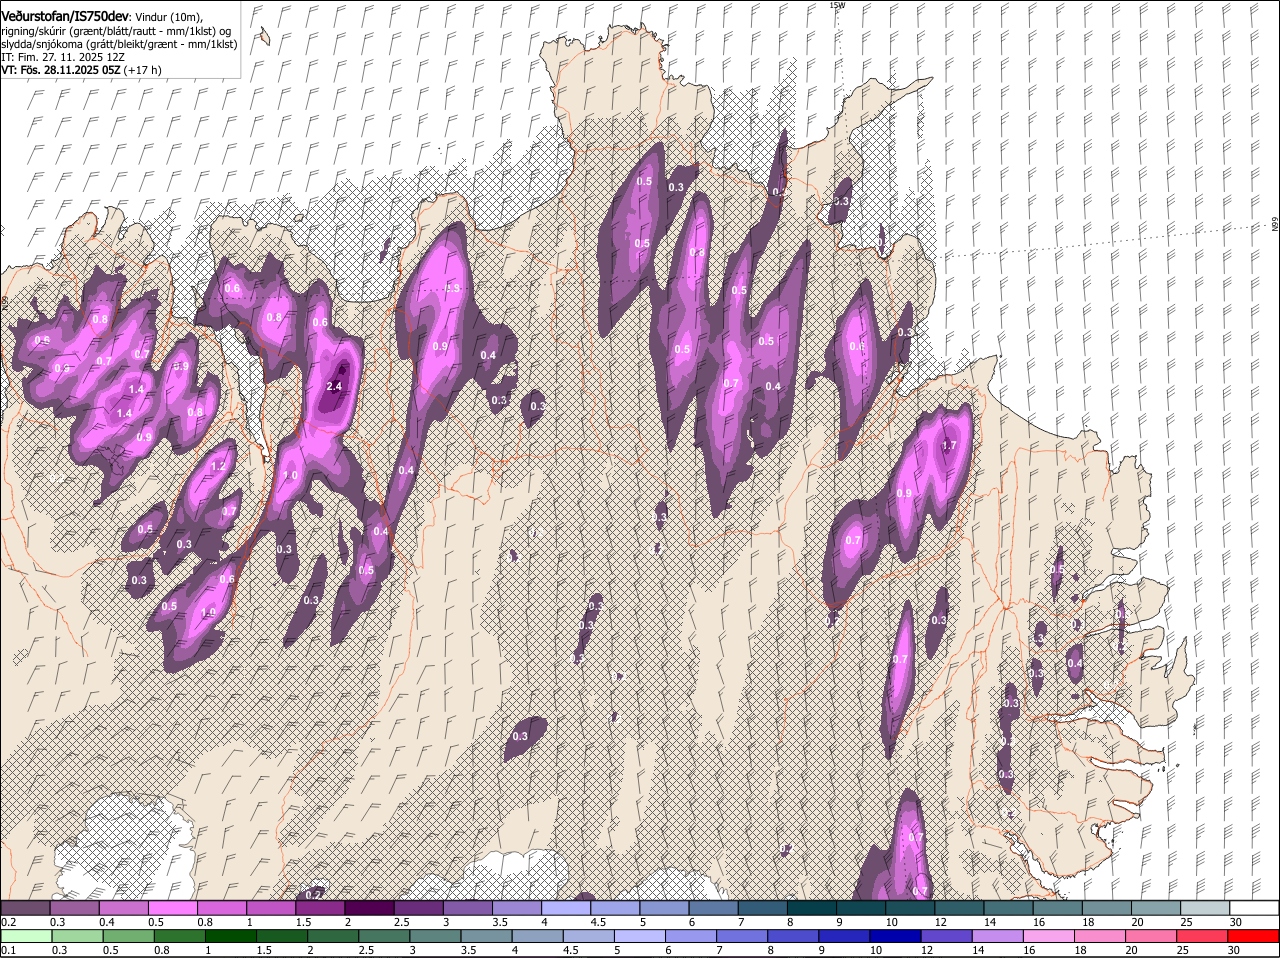Click the 0.1 label on the lower scale
Image resolution: width=1280 pixels, height=958 pixels.
(x=9, y=950)
